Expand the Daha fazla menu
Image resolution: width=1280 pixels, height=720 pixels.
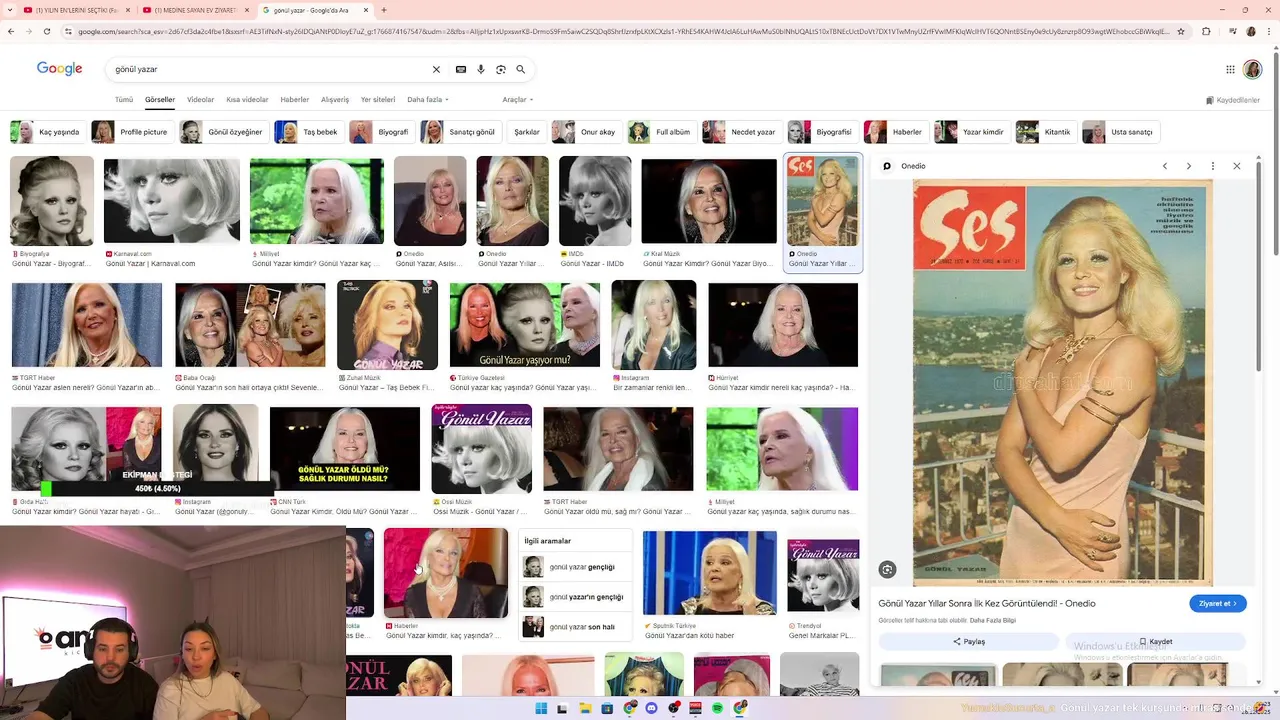click(427, 100)
